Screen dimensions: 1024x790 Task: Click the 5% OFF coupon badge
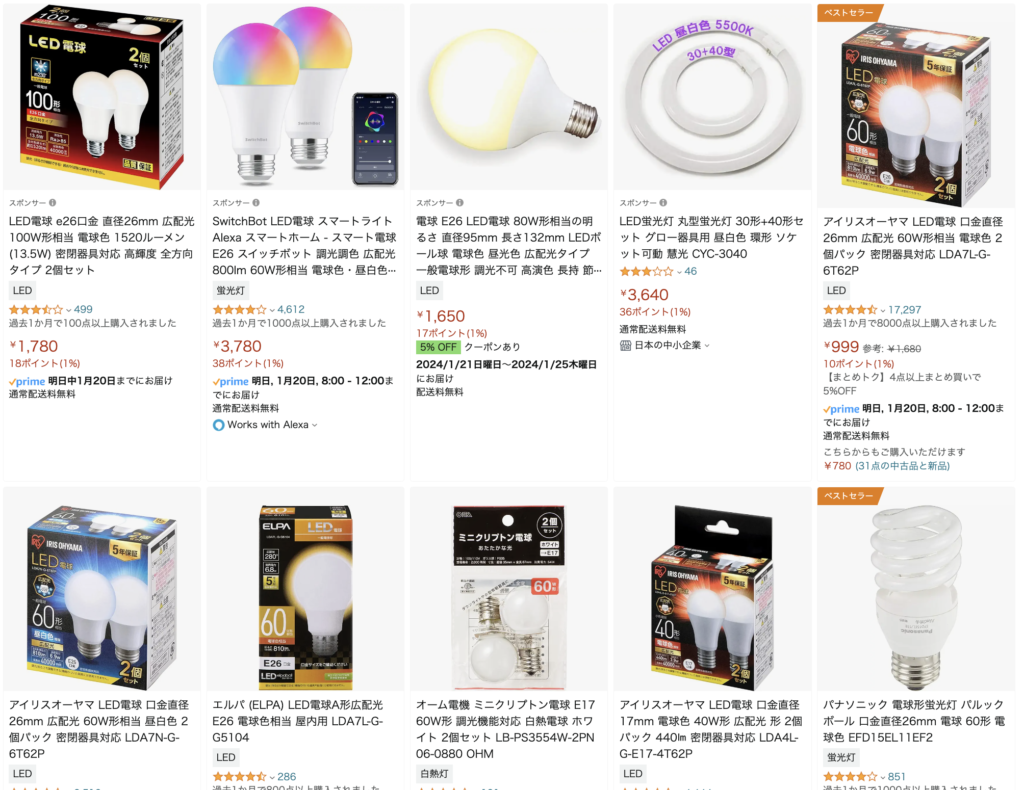point(438,347)
